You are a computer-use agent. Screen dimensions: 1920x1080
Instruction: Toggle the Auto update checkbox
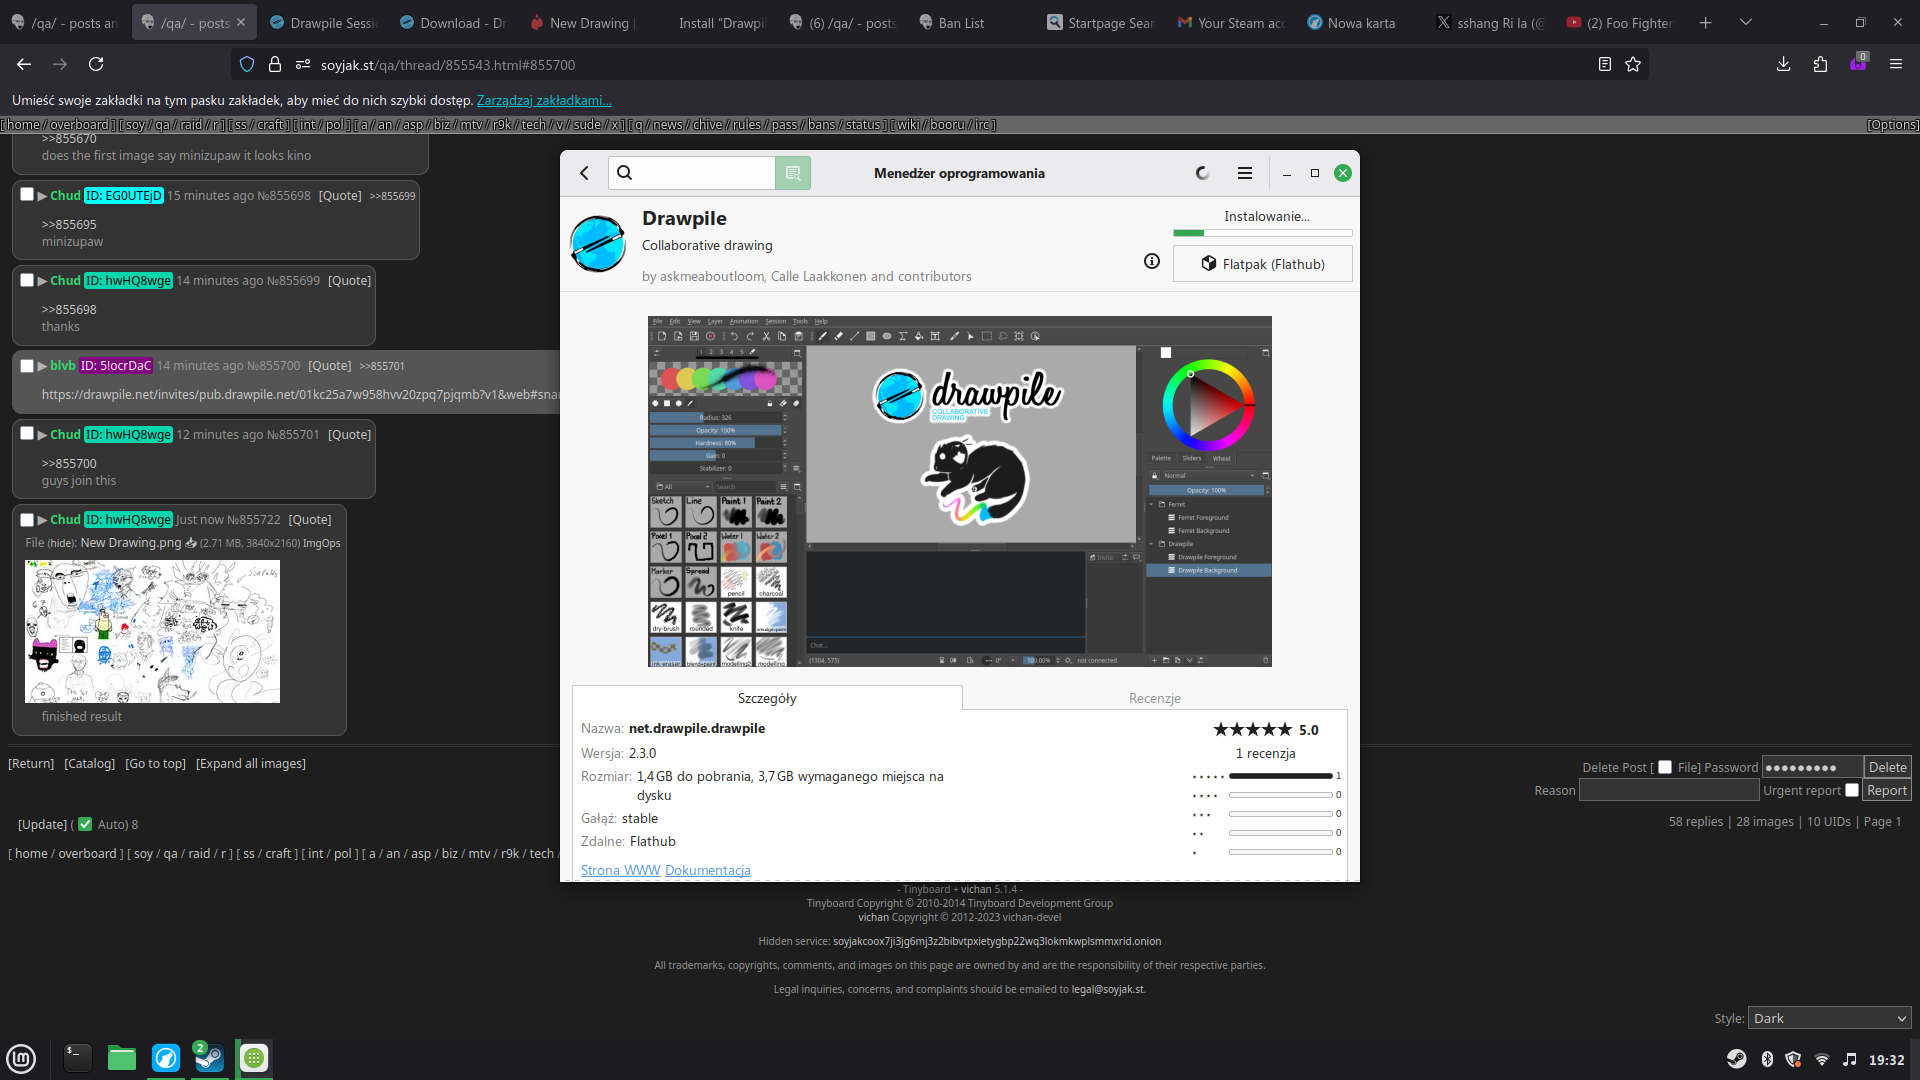(85, 824)
